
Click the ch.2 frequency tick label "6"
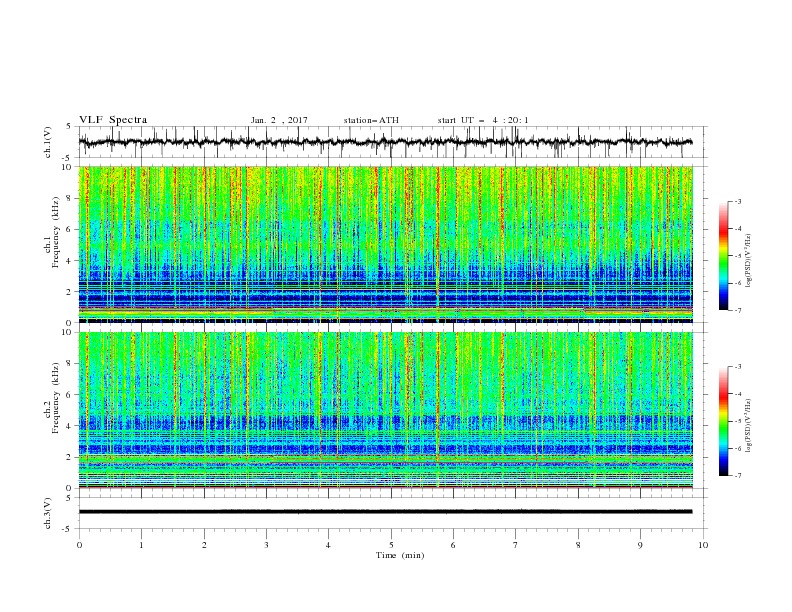point(69,395)
